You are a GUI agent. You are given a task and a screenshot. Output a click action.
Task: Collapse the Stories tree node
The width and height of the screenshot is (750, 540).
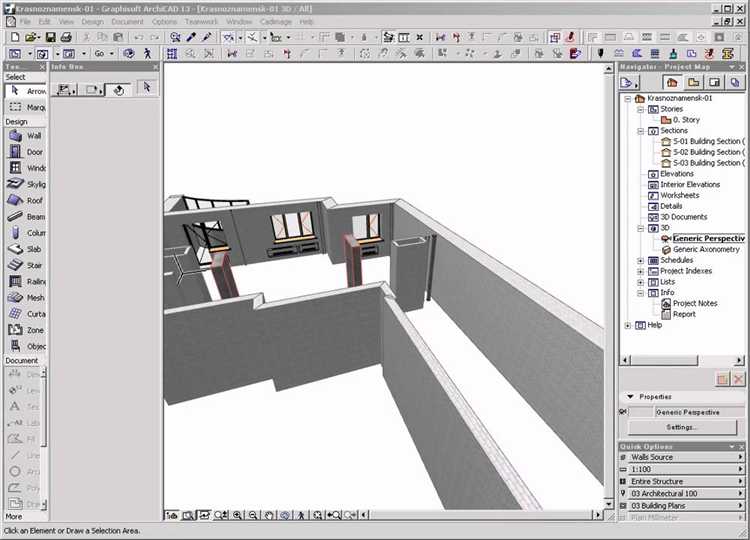tap(640, 110)
